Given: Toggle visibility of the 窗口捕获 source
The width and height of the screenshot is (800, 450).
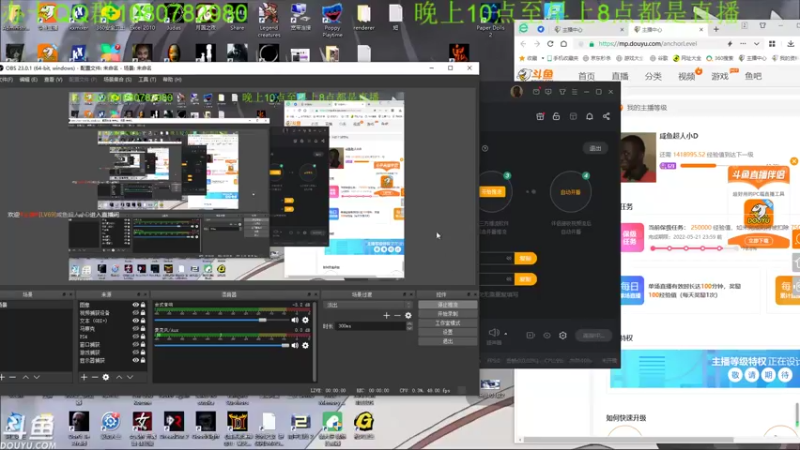Looking at the screenshot, I should (x=135, y=344).
